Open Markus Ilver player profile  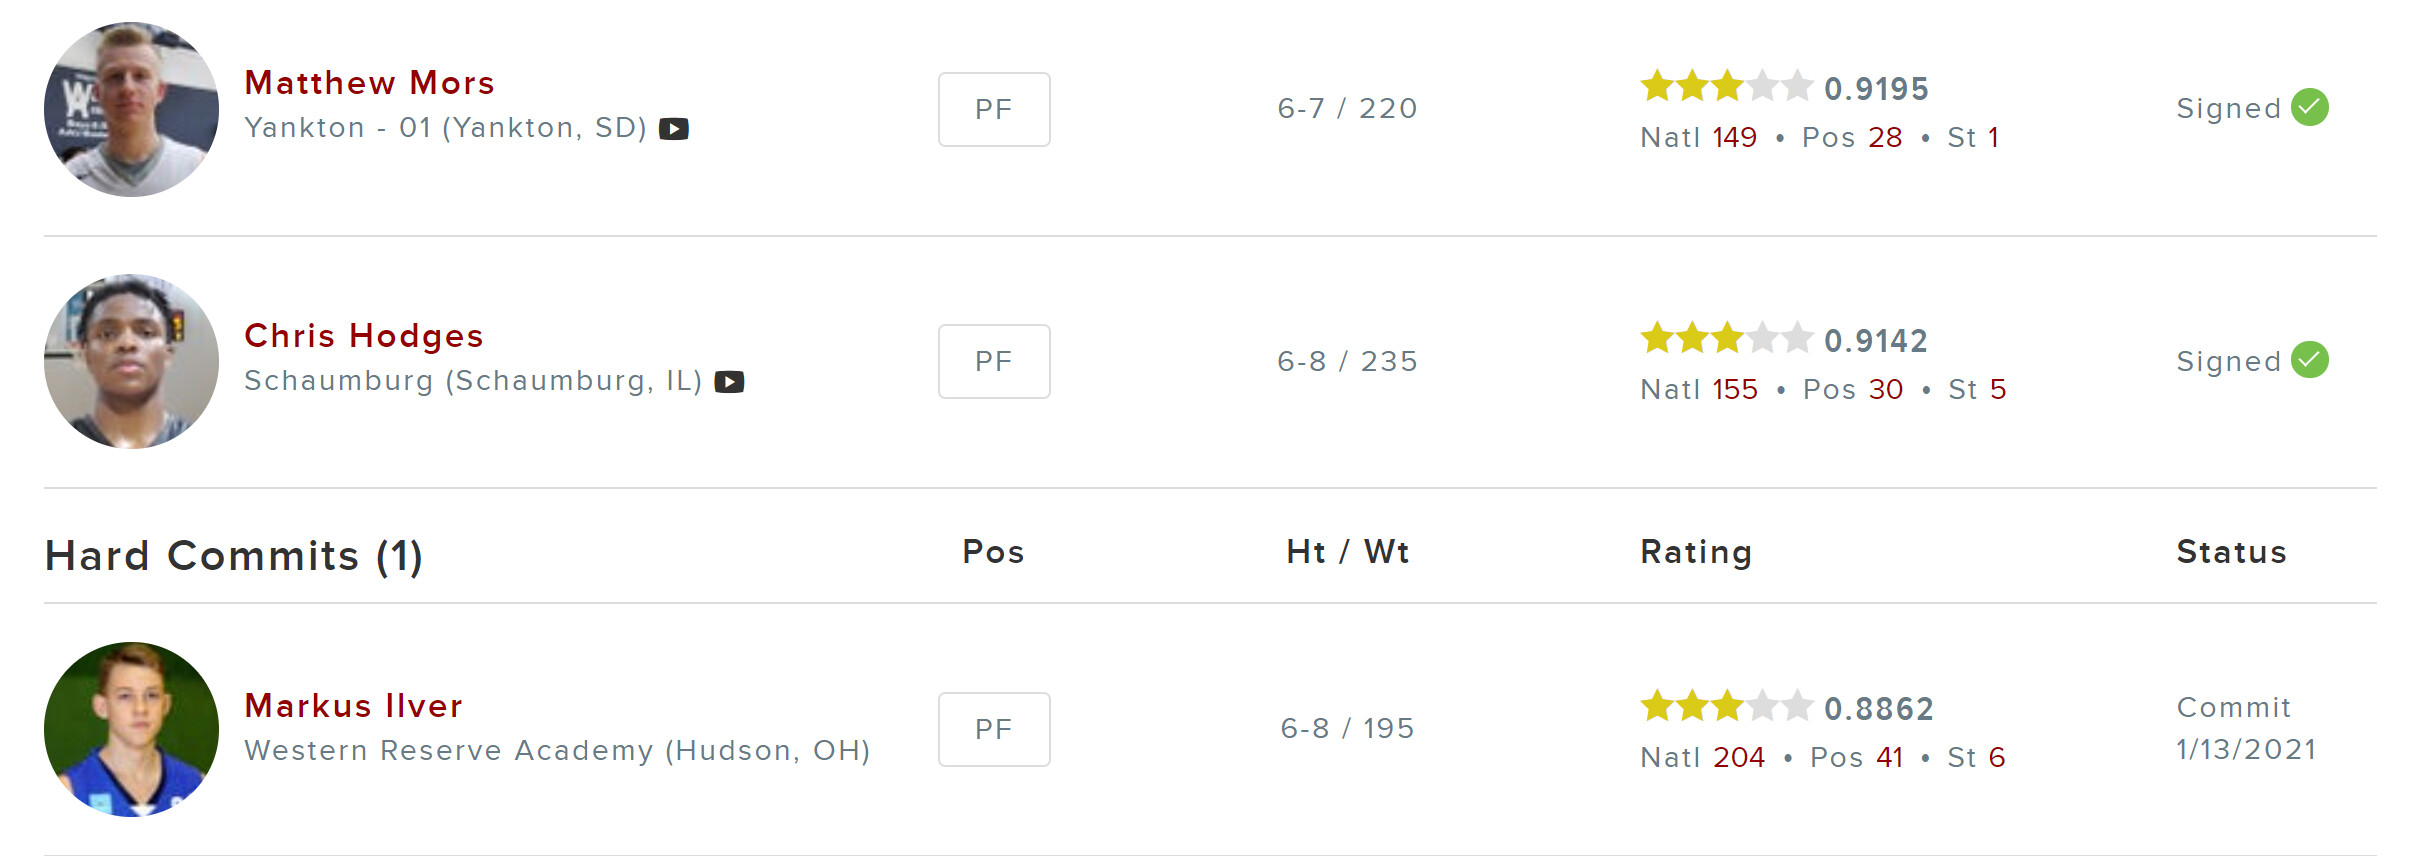353,706
